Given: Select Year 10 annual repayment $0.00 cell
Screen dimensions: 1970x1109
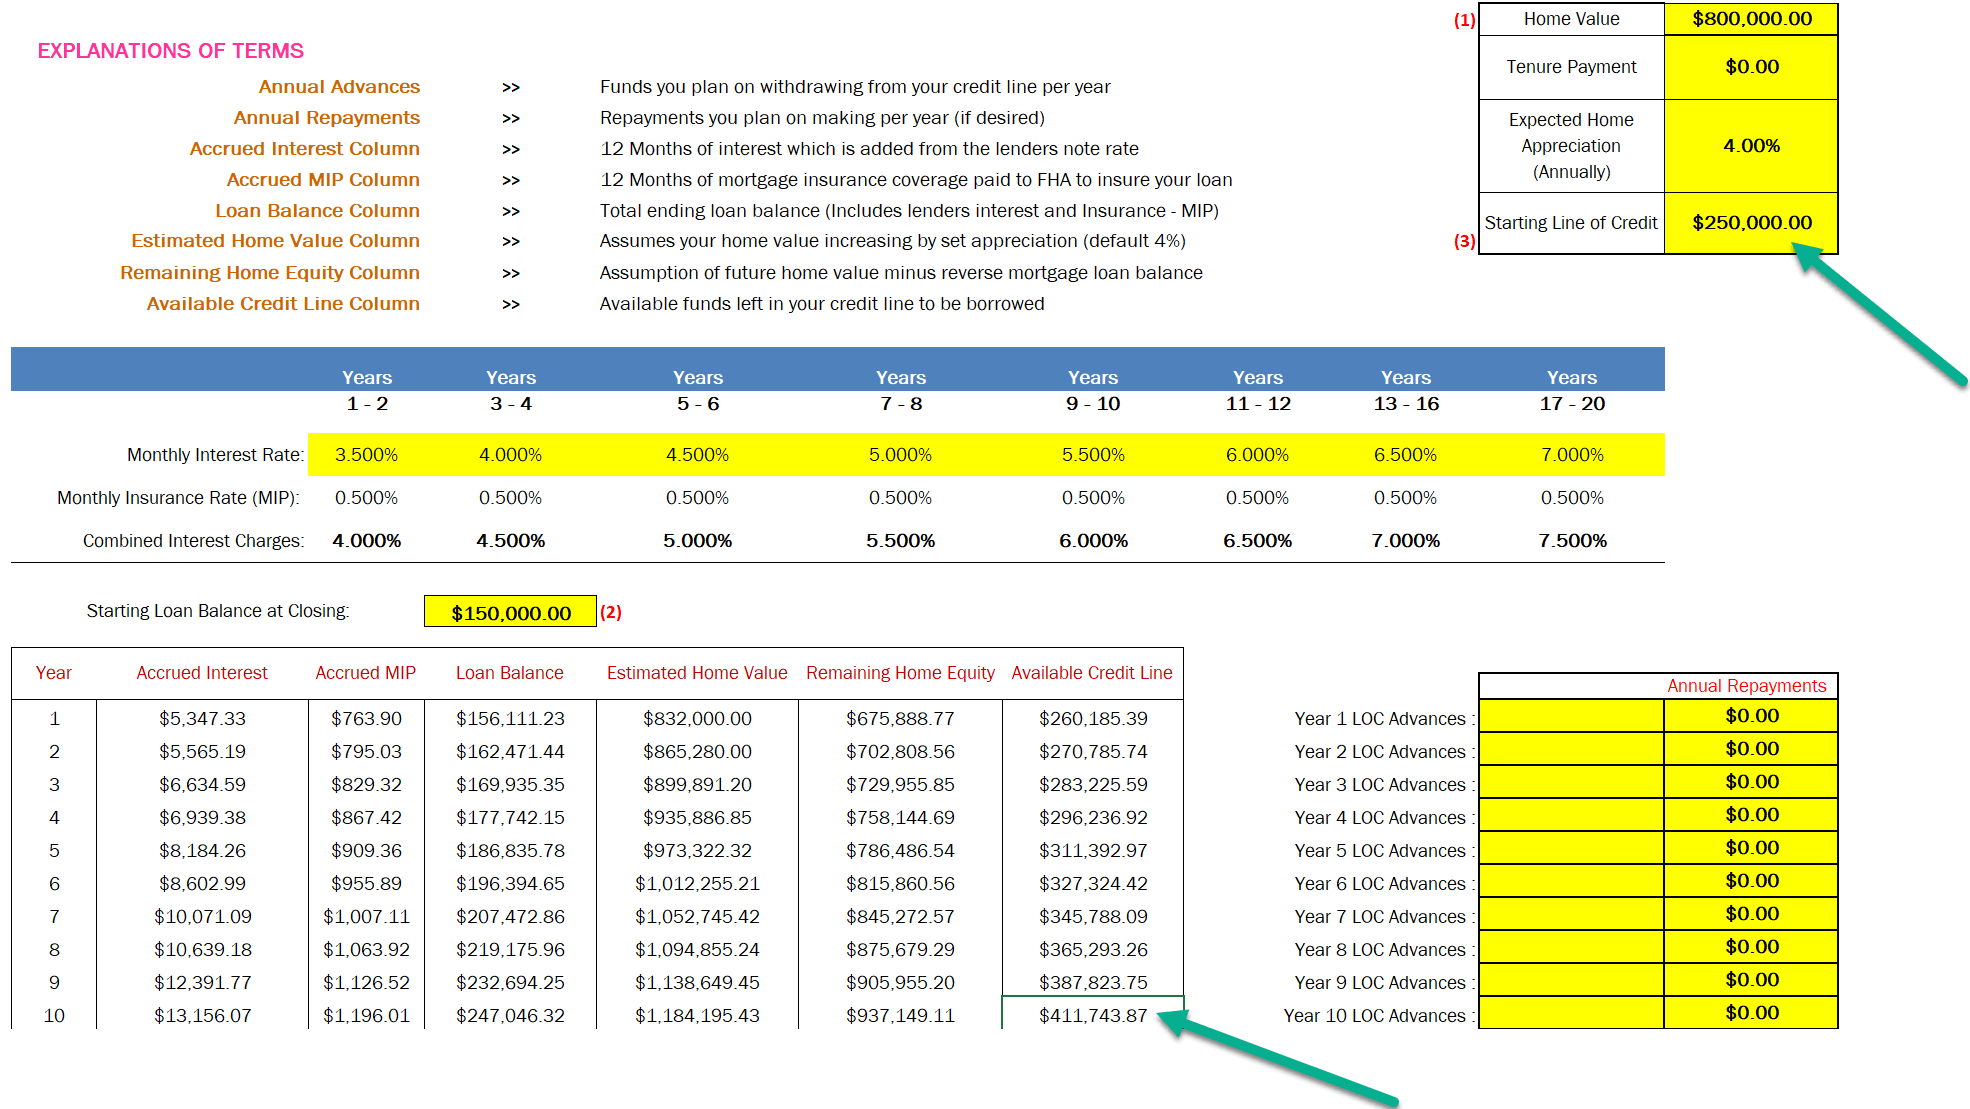Looking at the screenshot, I should click(1751, 1013).
